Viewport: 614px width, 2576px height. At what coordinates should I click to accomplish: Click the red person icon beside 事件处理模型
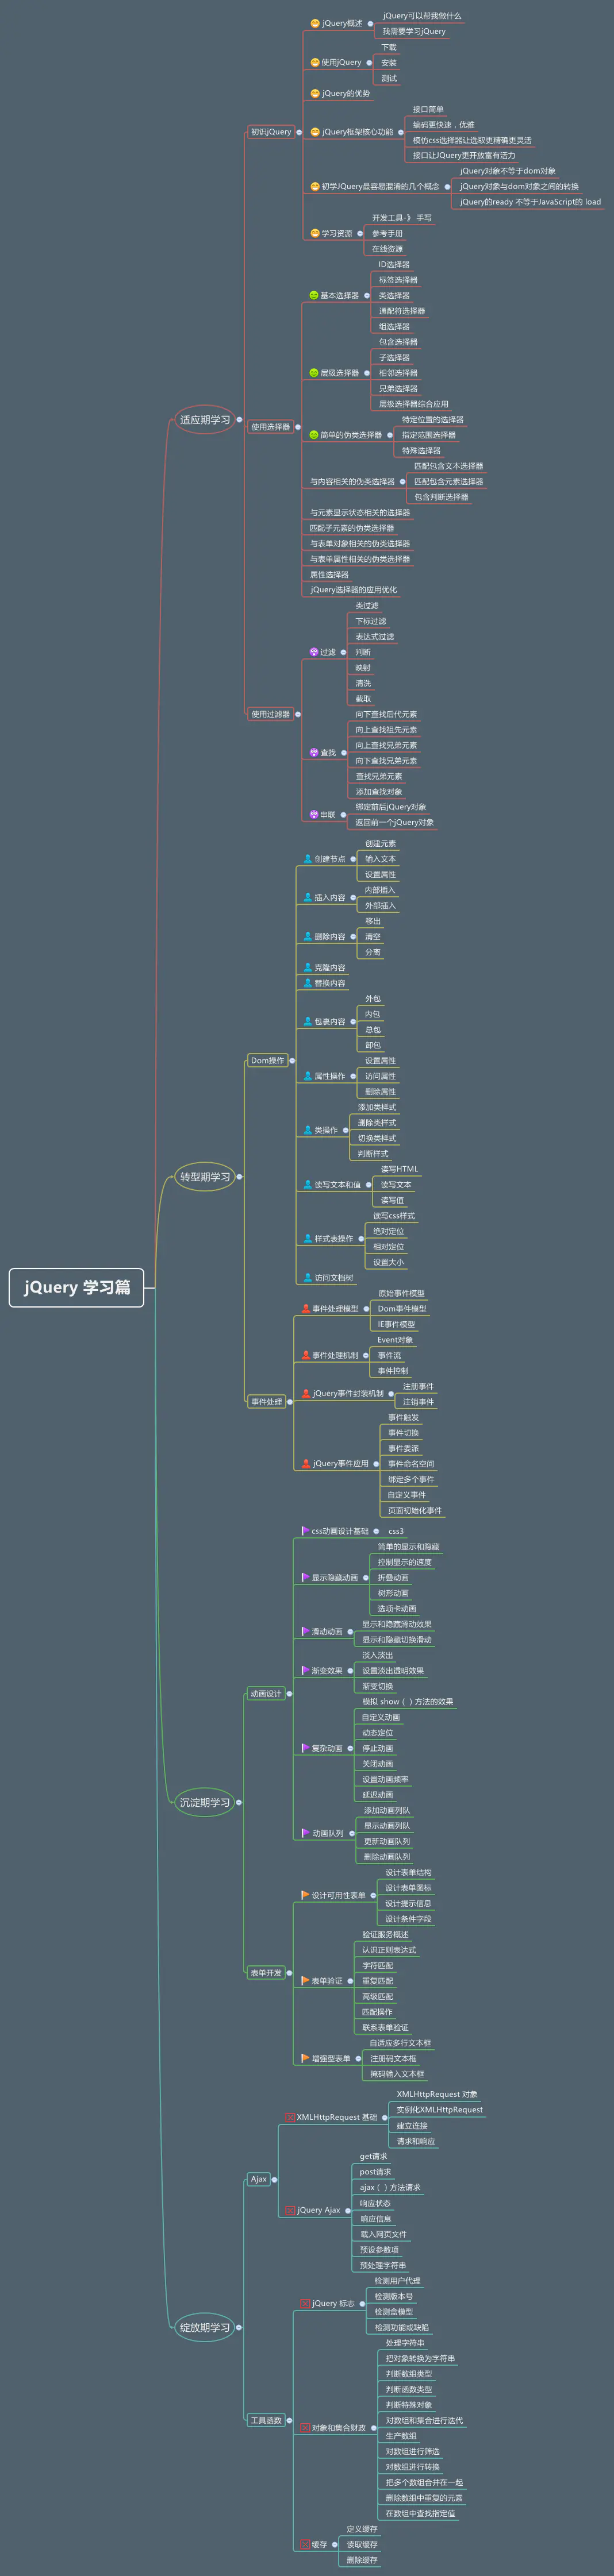click(306, 1309)
